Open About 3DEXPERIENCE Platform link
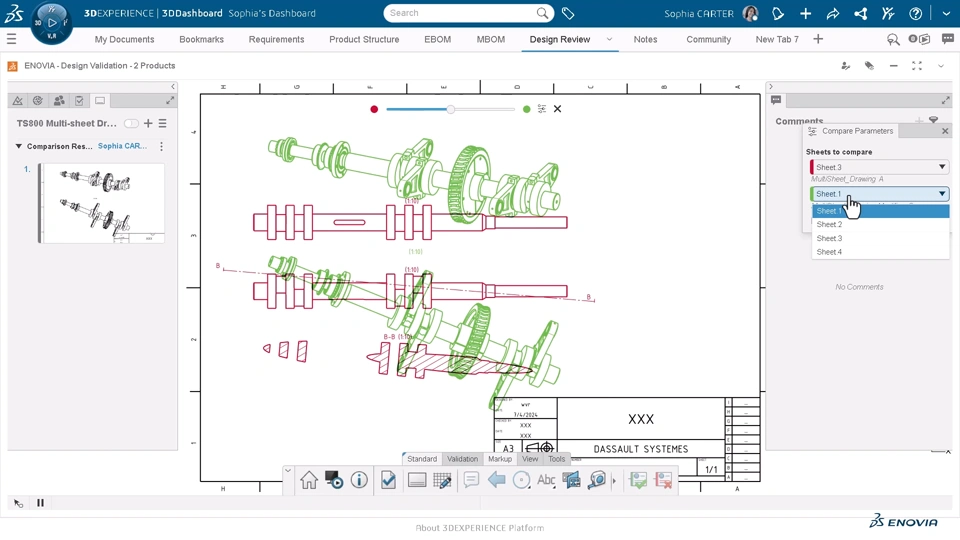Image resolution: width=960 pixels, height=540 pixels. pos(479,528)
